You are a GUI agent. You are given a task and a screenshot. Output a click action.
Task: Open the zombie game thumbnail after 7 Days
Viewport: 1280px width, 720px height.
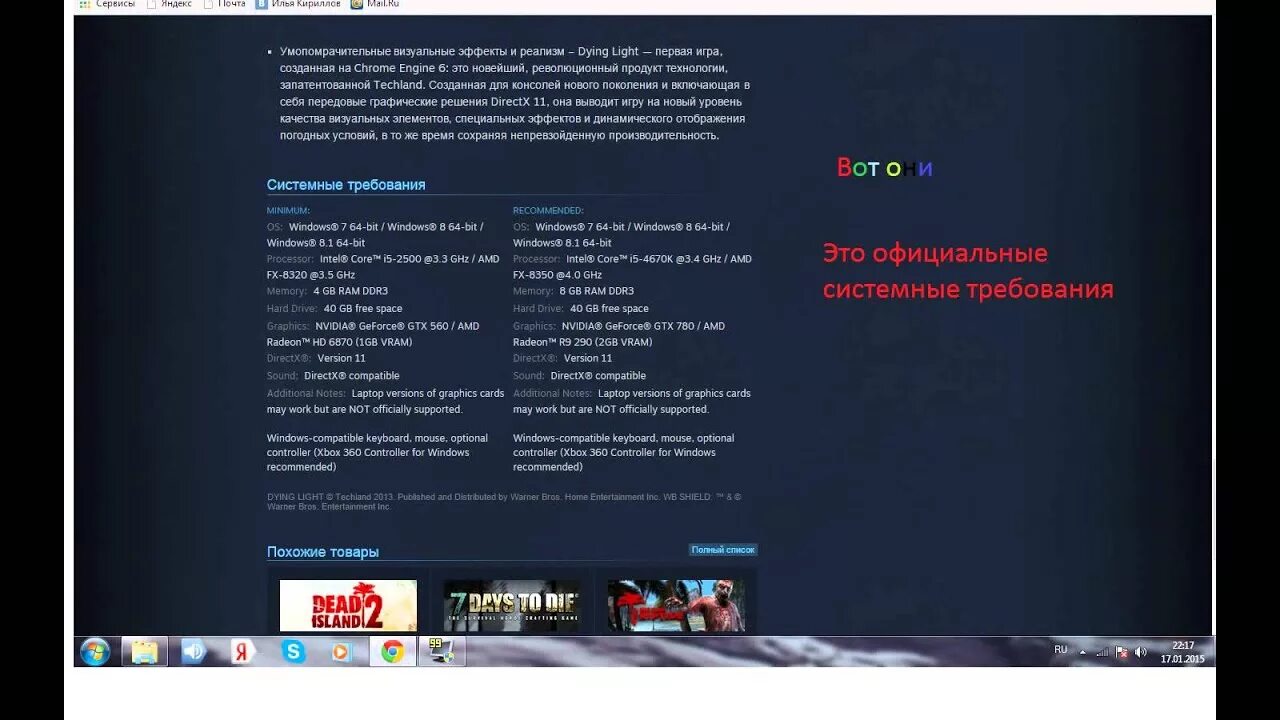[x=676, y=605]
